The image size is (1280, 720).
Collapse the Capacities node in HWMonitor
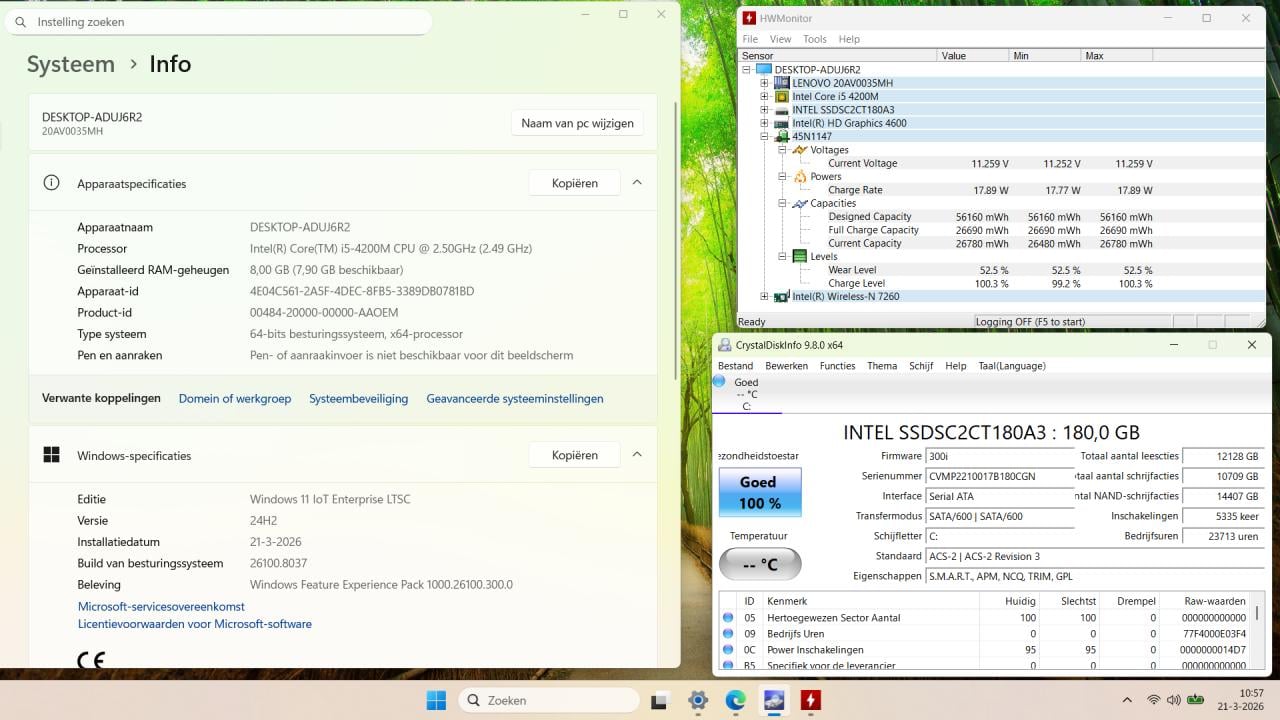point(784,203)
